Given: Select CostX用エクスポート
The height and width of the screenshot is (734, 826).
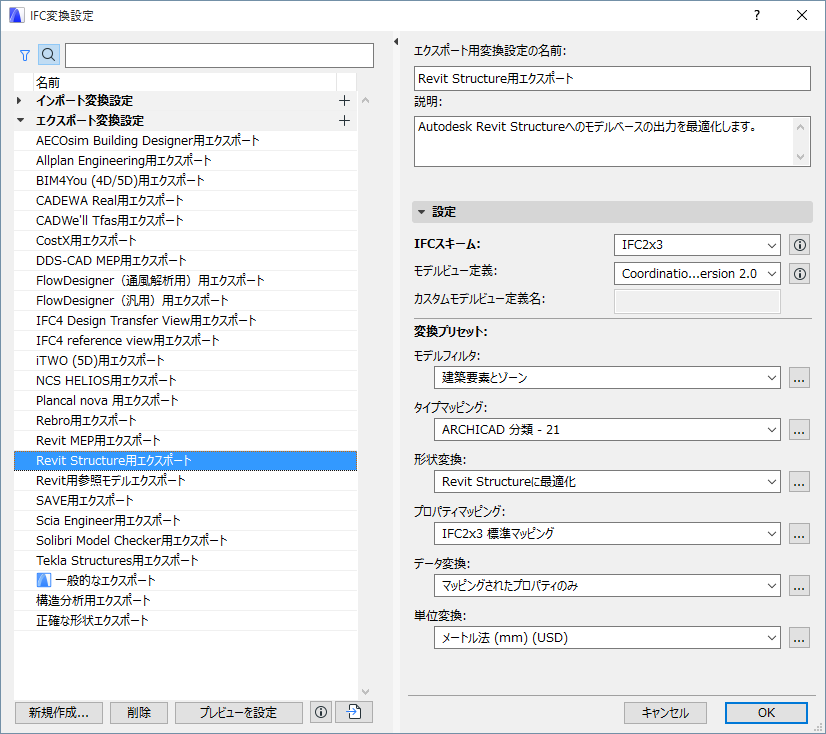Looking at the screenshot, I should 185,241.
